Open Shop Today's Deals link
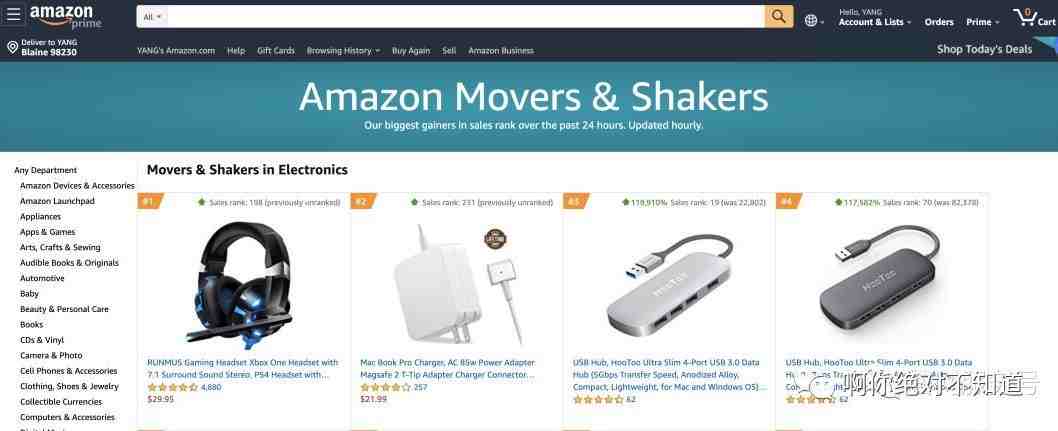Image resolution: width=1058 pixels, height=431 pixels. [x=984, y=49]
